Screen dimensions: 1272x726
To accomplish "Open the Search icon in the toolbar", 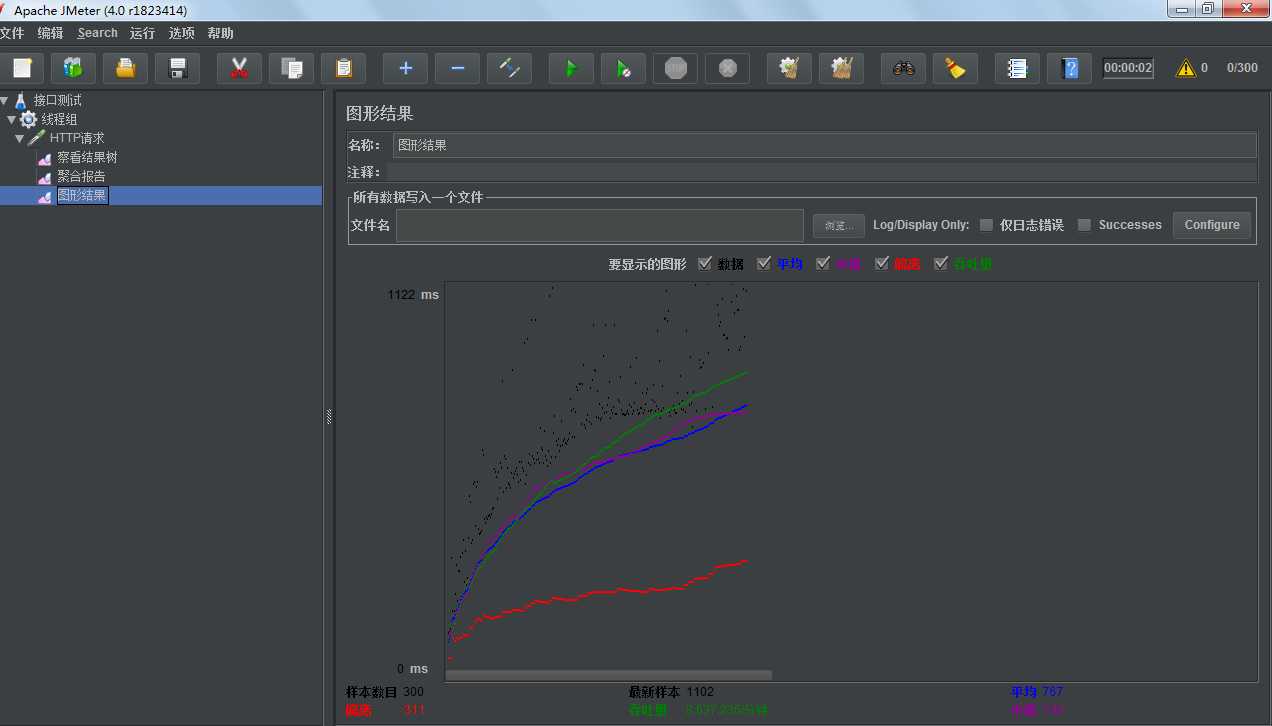I will 903,68.
